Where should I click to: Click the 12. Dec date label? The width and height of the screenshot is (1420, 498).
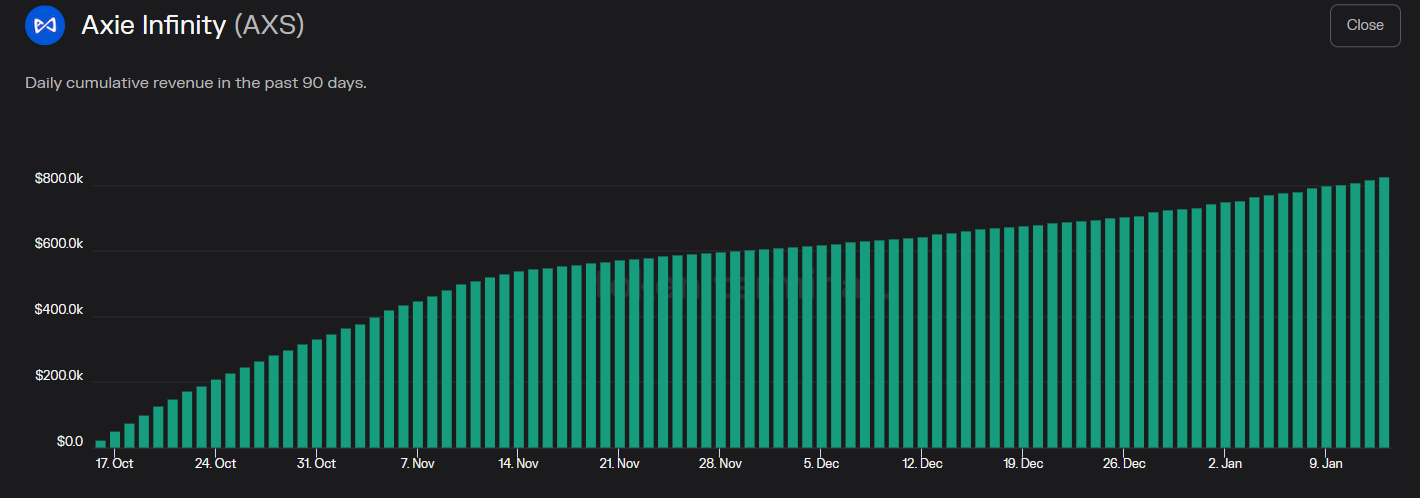[922, 464]
